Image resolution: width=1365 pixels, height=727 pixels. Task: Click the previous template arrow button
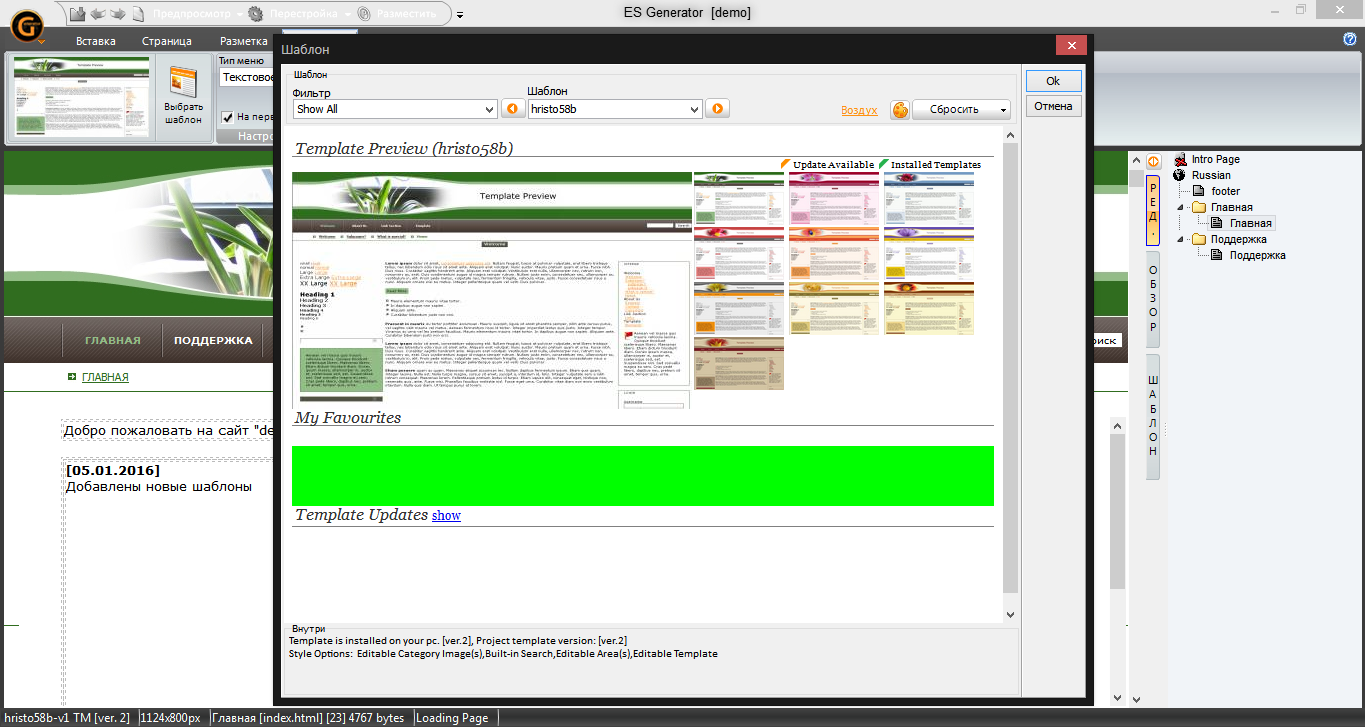[x=513, y=109]
